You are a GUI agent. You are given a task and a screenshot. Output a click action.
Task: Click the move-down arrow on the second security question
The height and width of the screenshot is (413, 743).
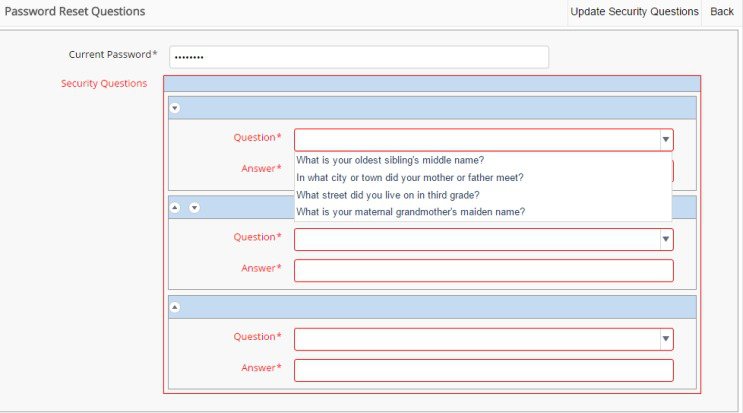[194, 208]
